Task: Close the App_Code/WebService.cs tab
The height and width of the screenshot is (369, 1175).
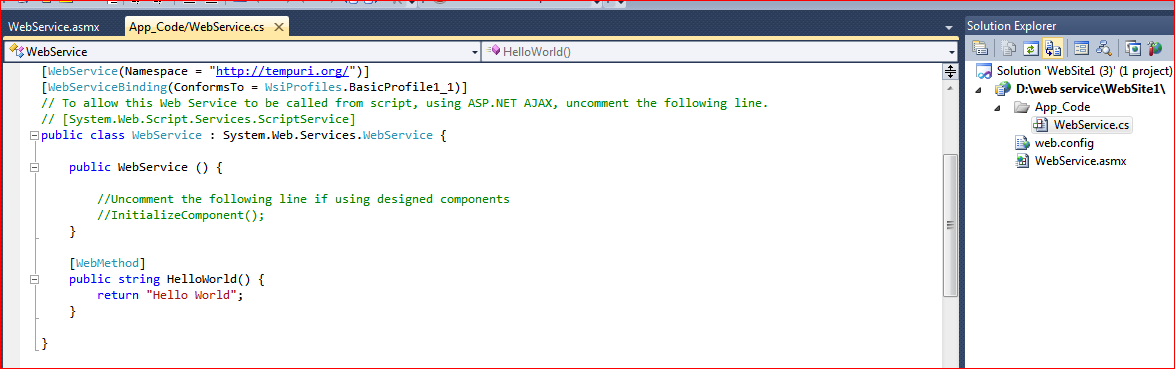Action: (x=279, y=28)
